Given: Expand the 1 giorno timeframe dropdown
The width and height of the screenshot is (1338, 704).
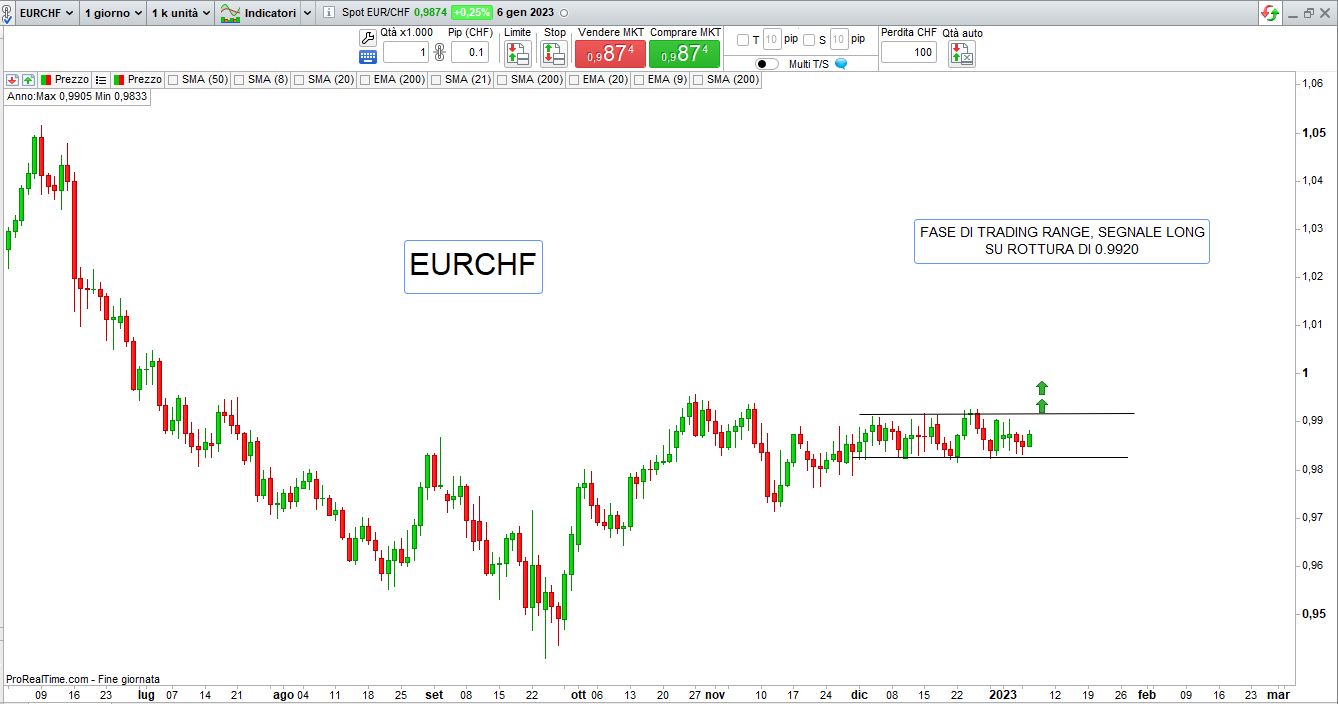Looking at the screenshot, I should point(113,13).
